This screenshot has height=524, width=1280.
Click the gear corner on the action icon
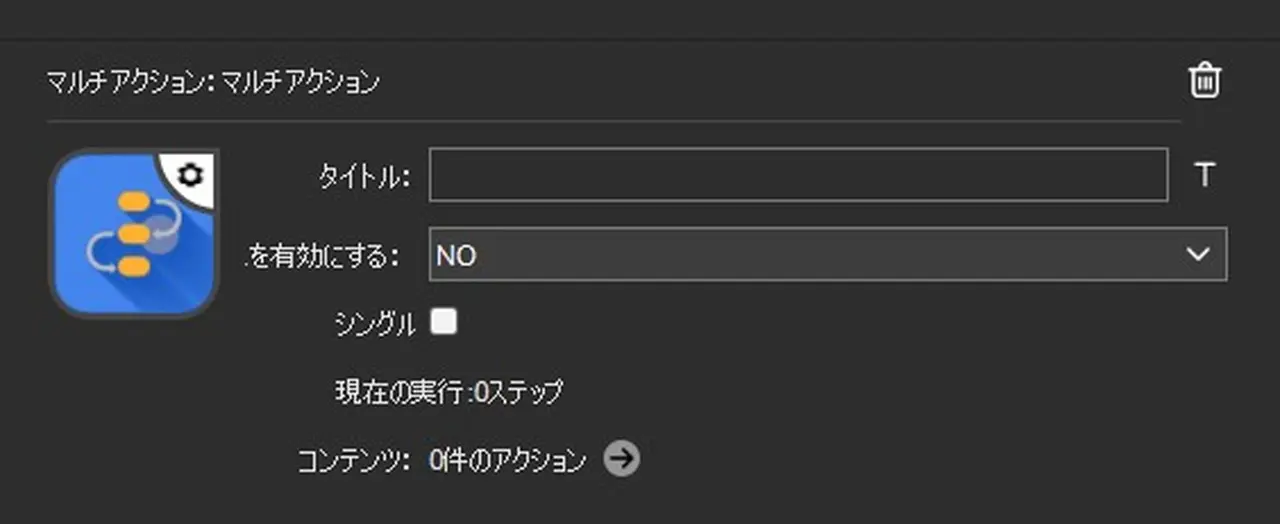[191, 174]
